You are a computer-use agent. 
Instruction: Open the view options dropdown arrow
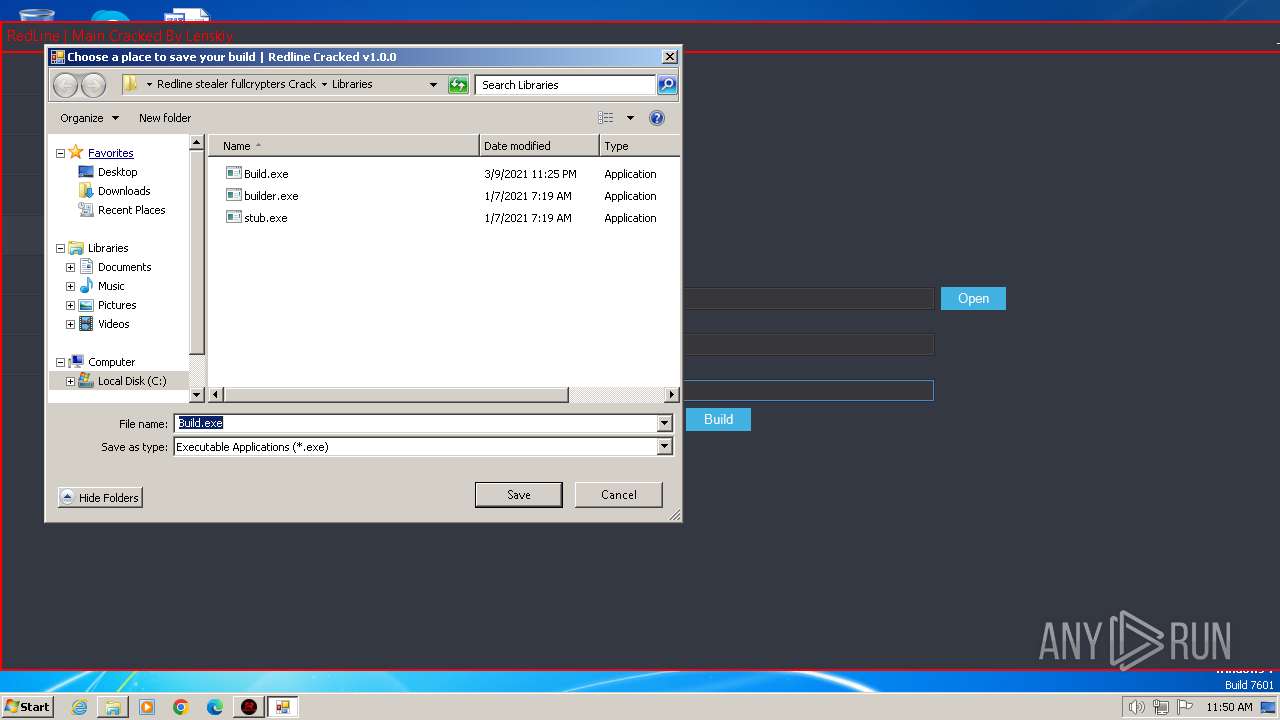click(x=630, y=118)
